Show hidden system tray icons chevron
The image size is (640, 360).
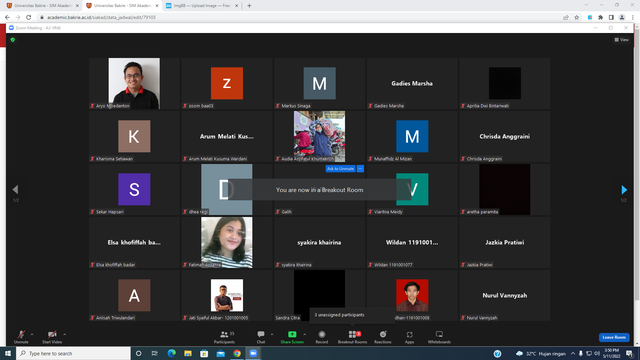pos(573,353)
